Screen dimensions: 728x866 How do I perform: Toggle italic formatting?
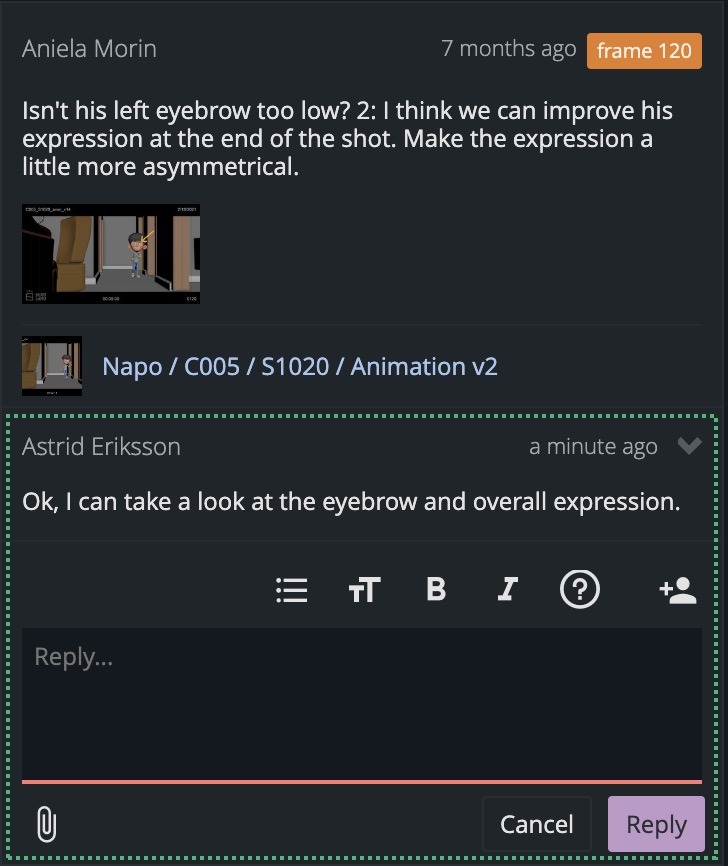coord(506,591)
